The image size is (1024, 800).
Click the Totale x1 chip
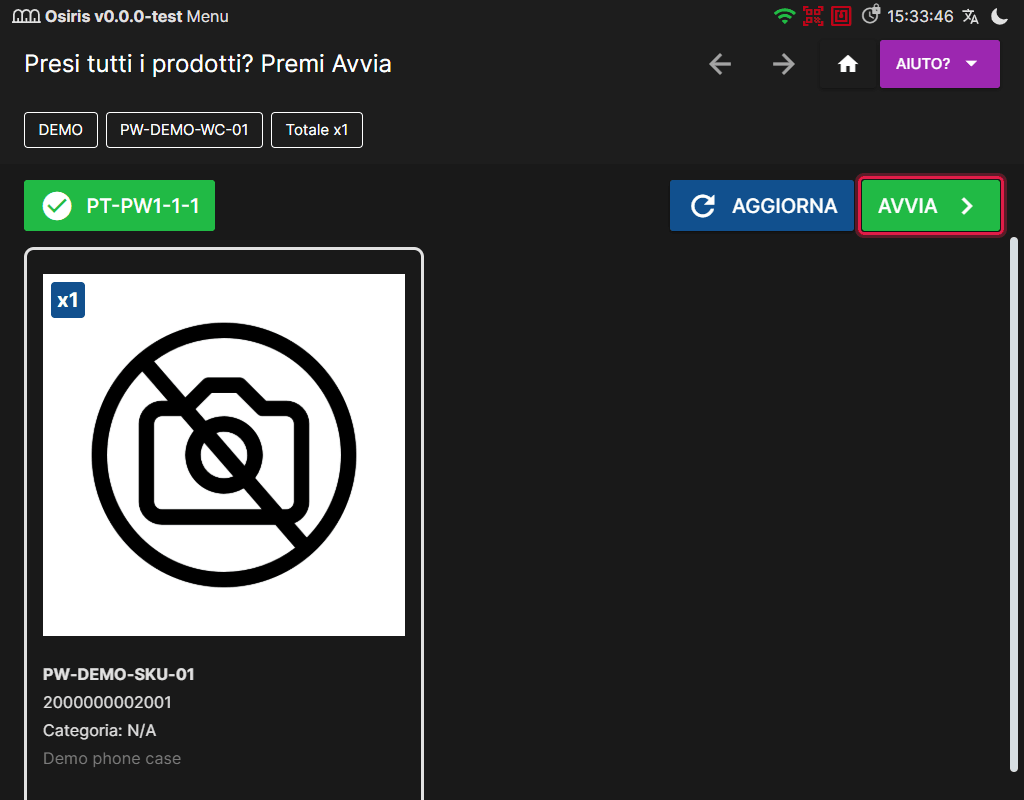[x=317, y=130]
